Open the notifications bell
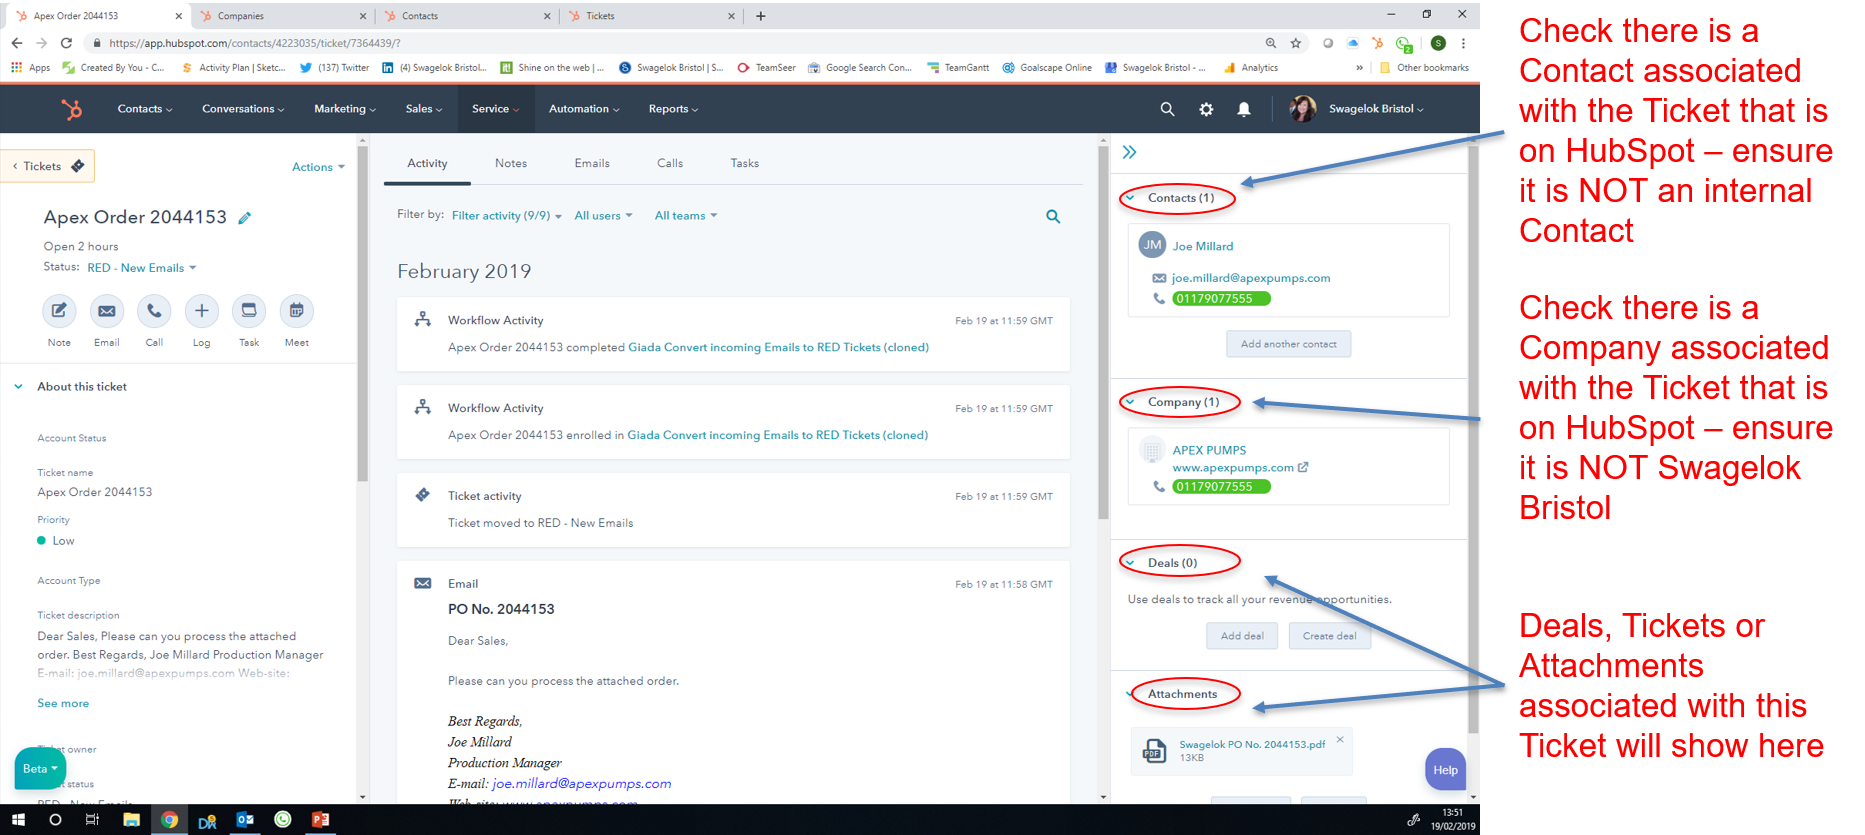This screenshot has width=1865, height=835. click(1244, 109)
